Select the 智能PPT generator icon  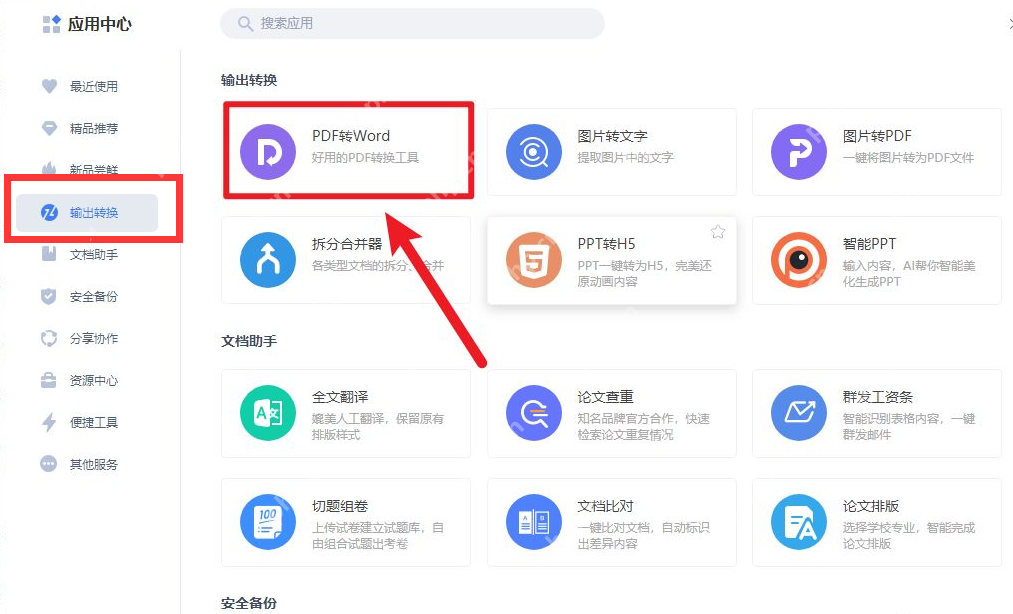coord(797,260)
